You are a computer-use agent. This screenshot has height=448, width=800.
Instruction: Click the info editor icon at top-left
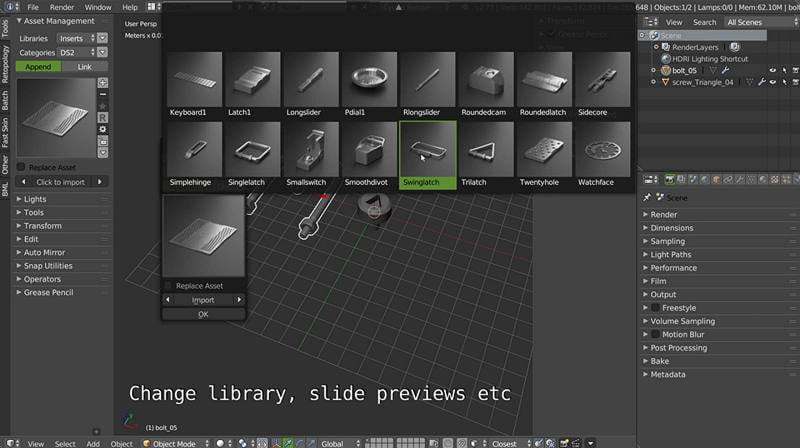pos(11,7)
